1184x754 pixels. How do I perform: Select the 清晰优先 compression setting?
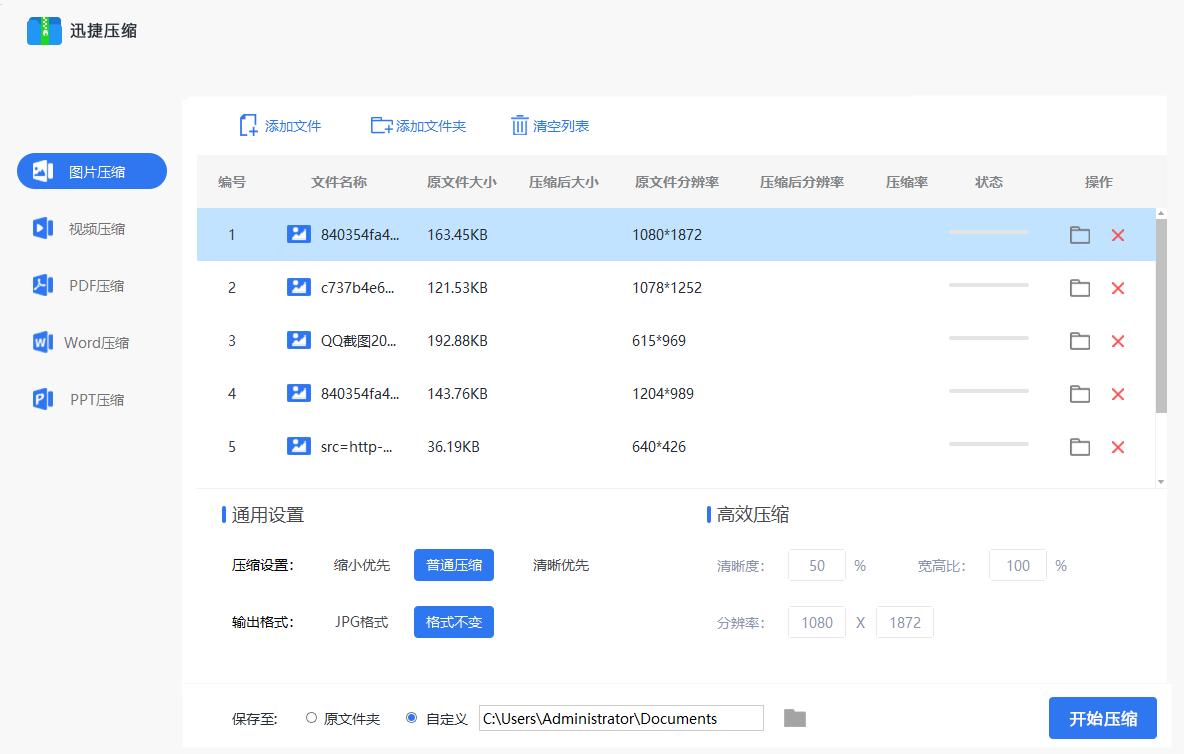point(561,565)
